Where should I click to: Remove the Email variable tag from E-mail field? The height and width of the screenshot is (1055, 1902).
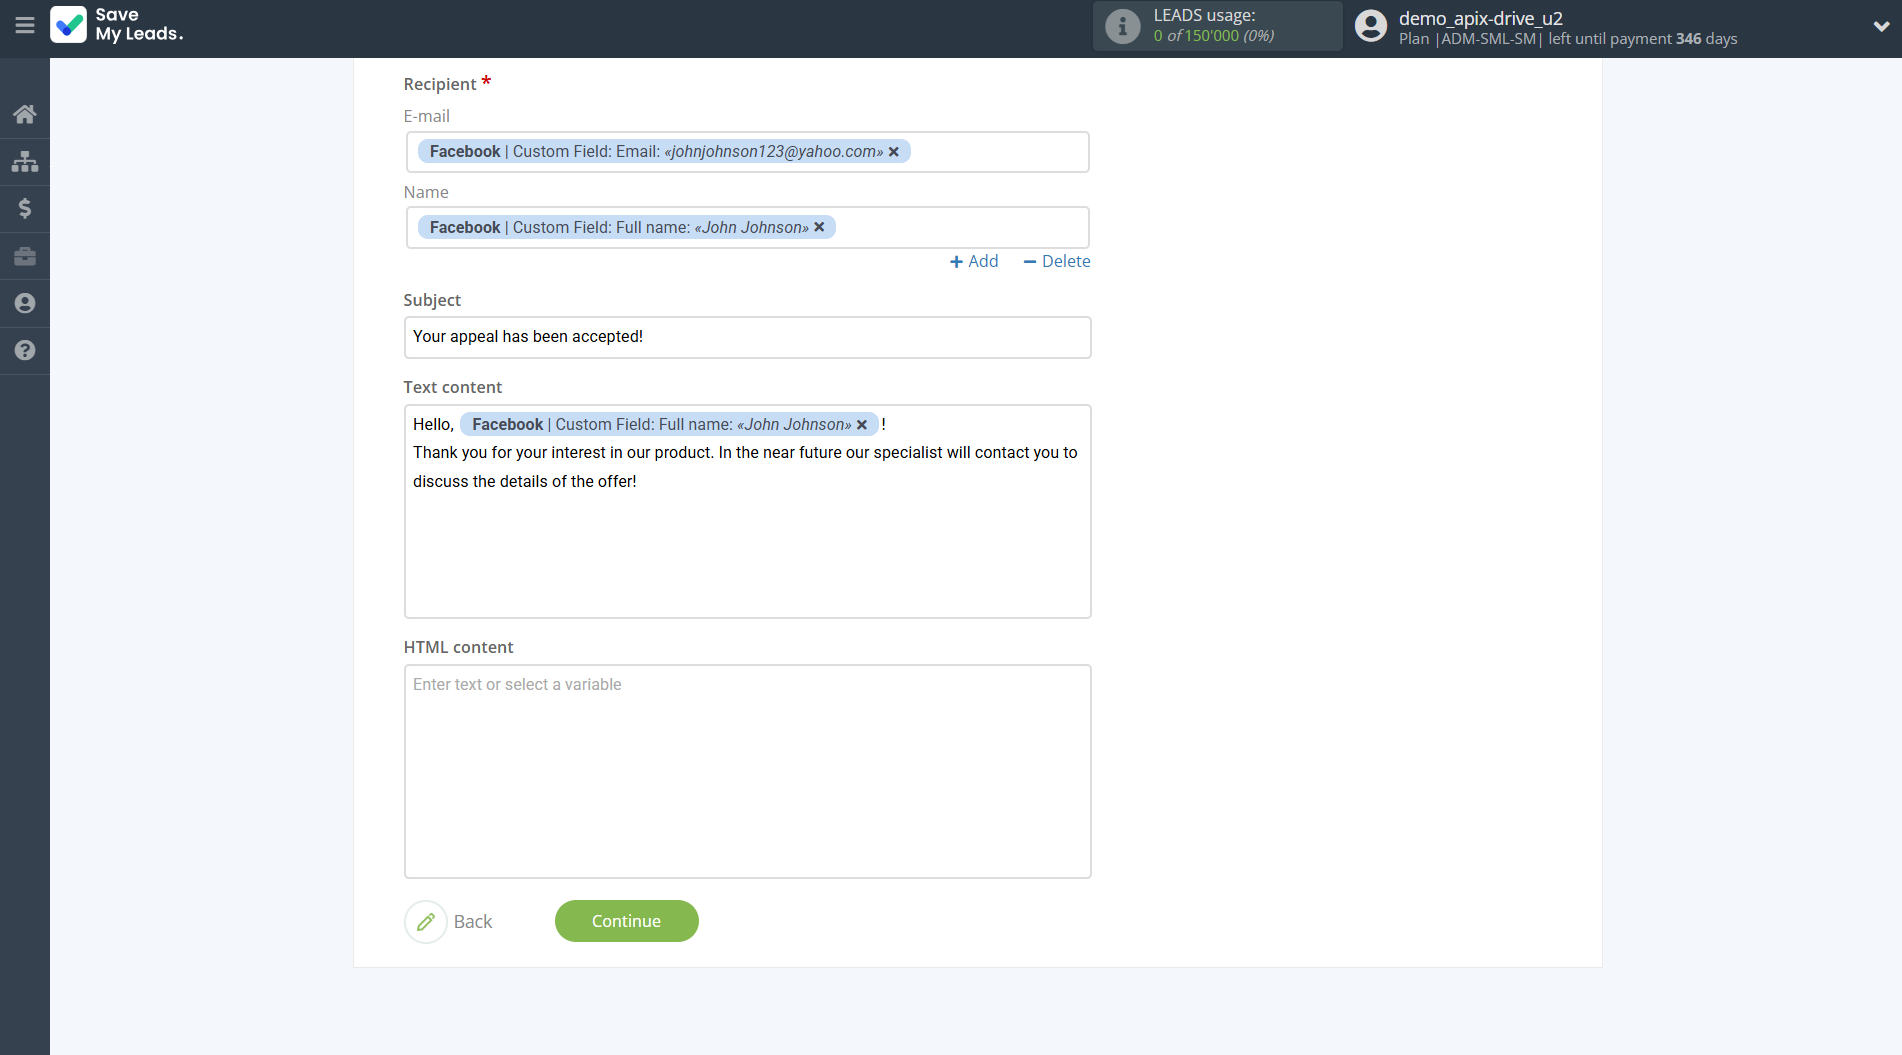tap(894, 152)
